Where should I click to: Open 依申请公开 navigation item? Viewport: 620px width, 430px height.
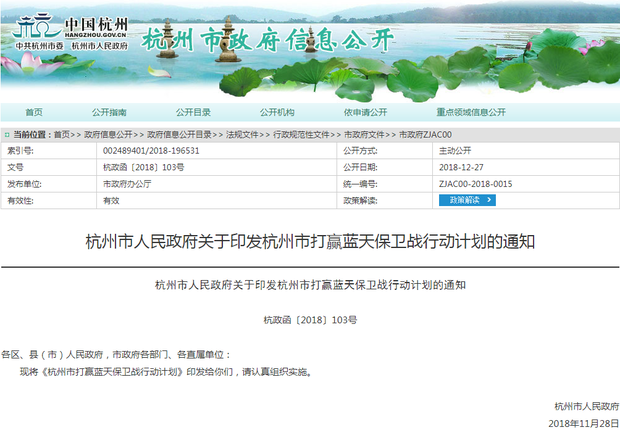pos(365,112)
